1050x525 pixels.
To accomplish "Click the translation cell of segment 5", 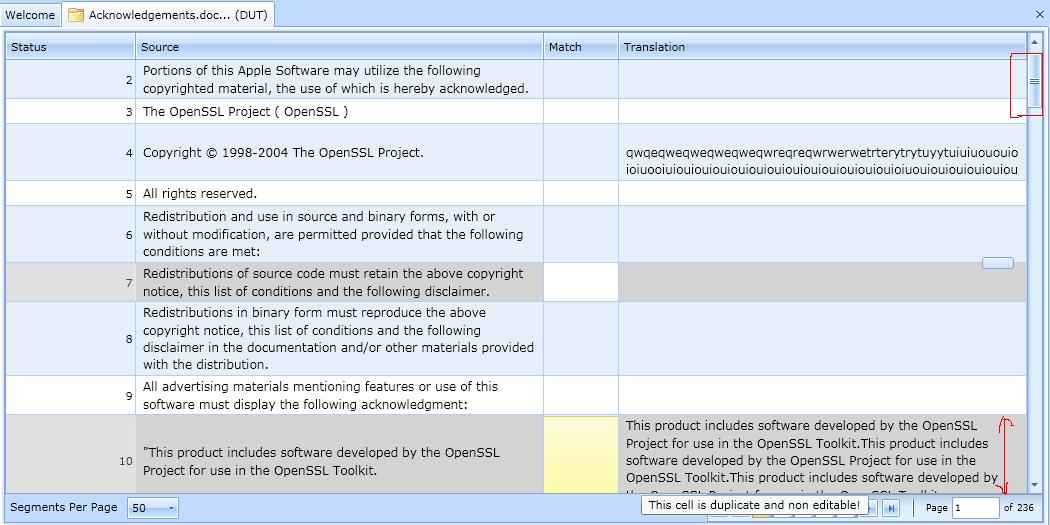I will (822, 194).
